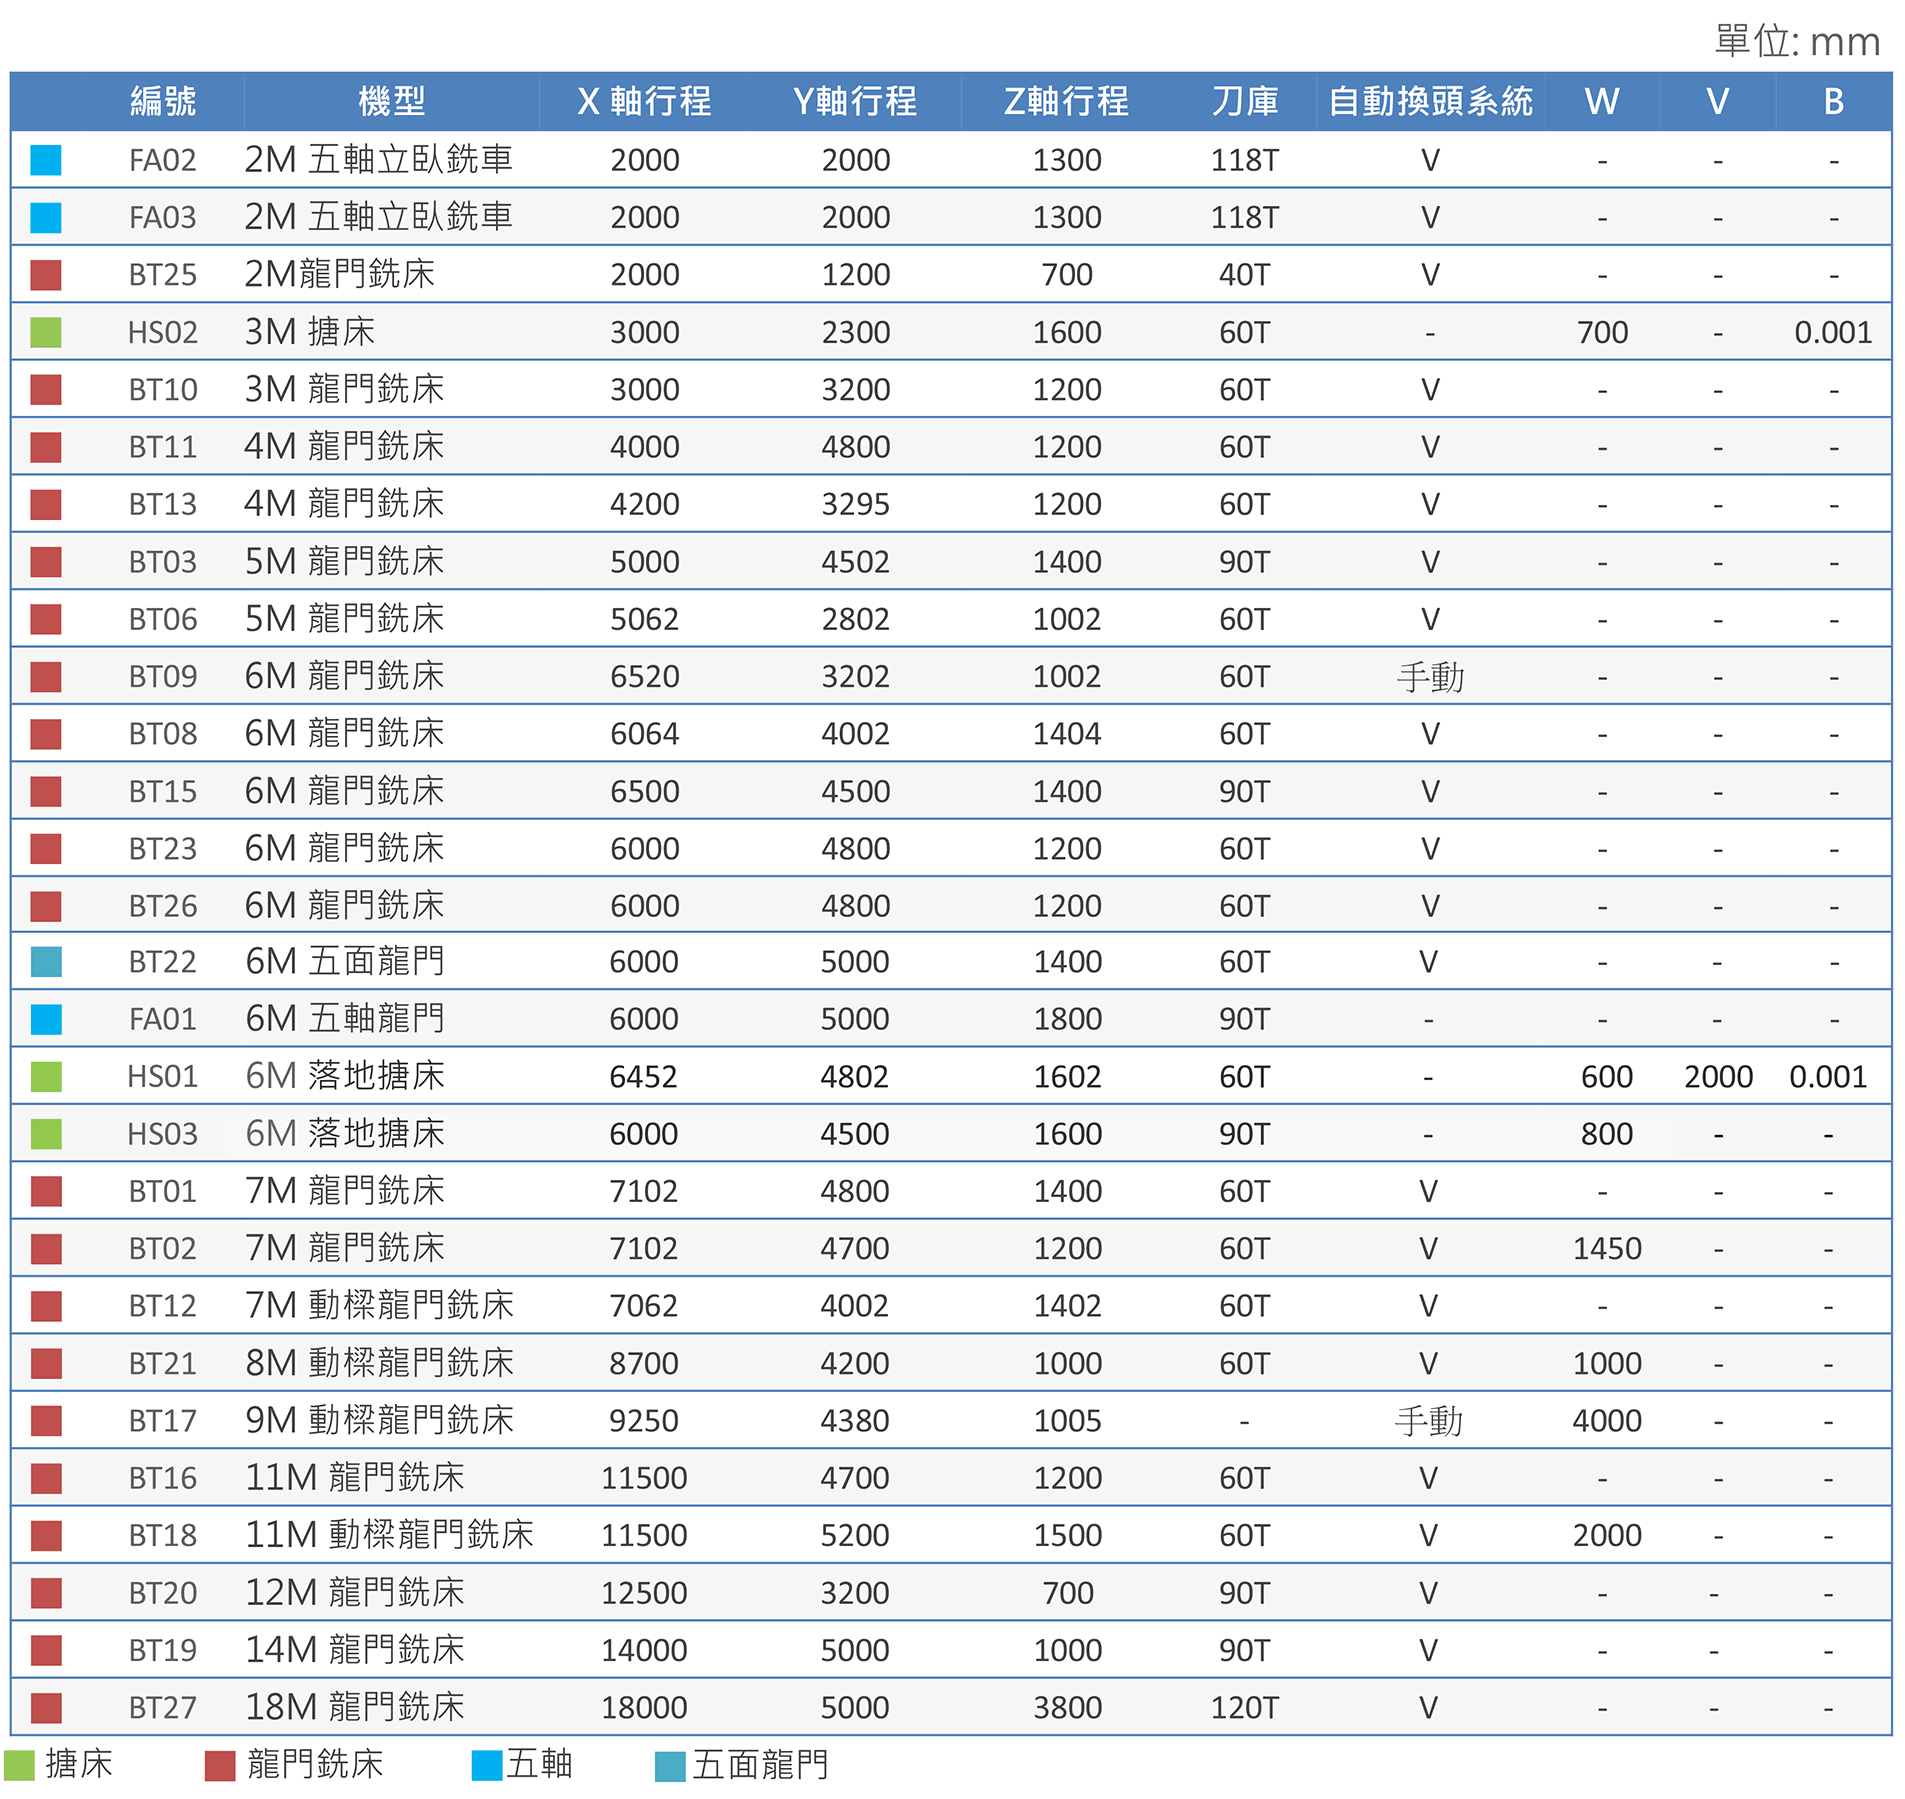This screenshot has height=1799, width=1905.
Task: Click the BT02 W value 1450
Action: click(x=1607, y=1248)
